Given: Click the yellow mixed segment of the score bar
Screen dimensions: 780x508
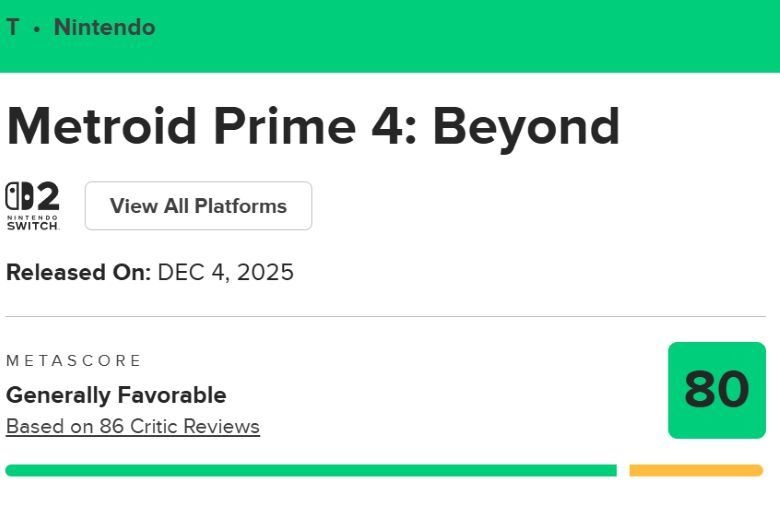Looking at the screenshot, I should click(x=695, y=470).
